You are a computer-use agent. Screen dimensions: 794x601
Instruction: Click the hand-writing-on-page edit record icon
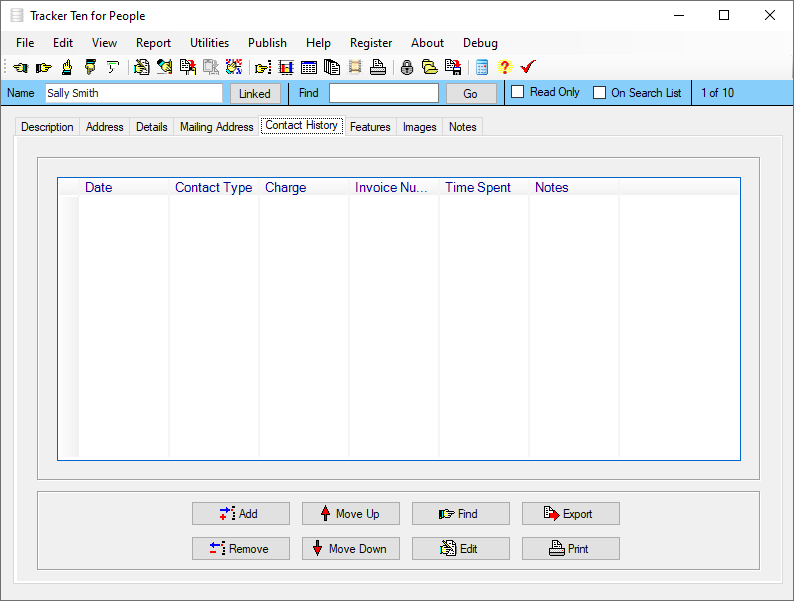coord(142,67)
